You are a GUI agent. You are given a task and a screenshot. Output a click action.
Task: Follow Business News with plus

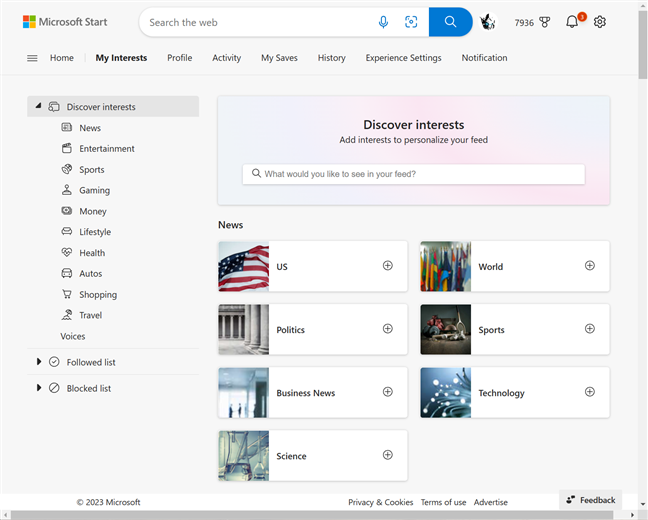(388, 392)
